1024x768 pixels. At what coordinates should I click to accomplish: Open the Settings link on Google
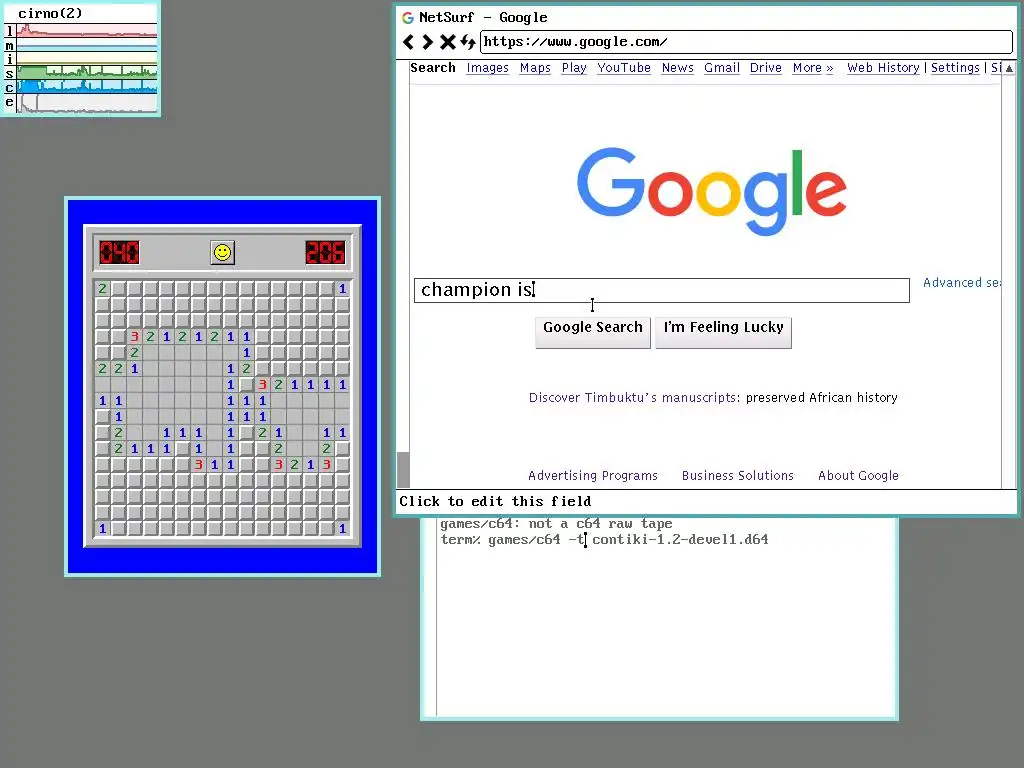pos(955,68)
